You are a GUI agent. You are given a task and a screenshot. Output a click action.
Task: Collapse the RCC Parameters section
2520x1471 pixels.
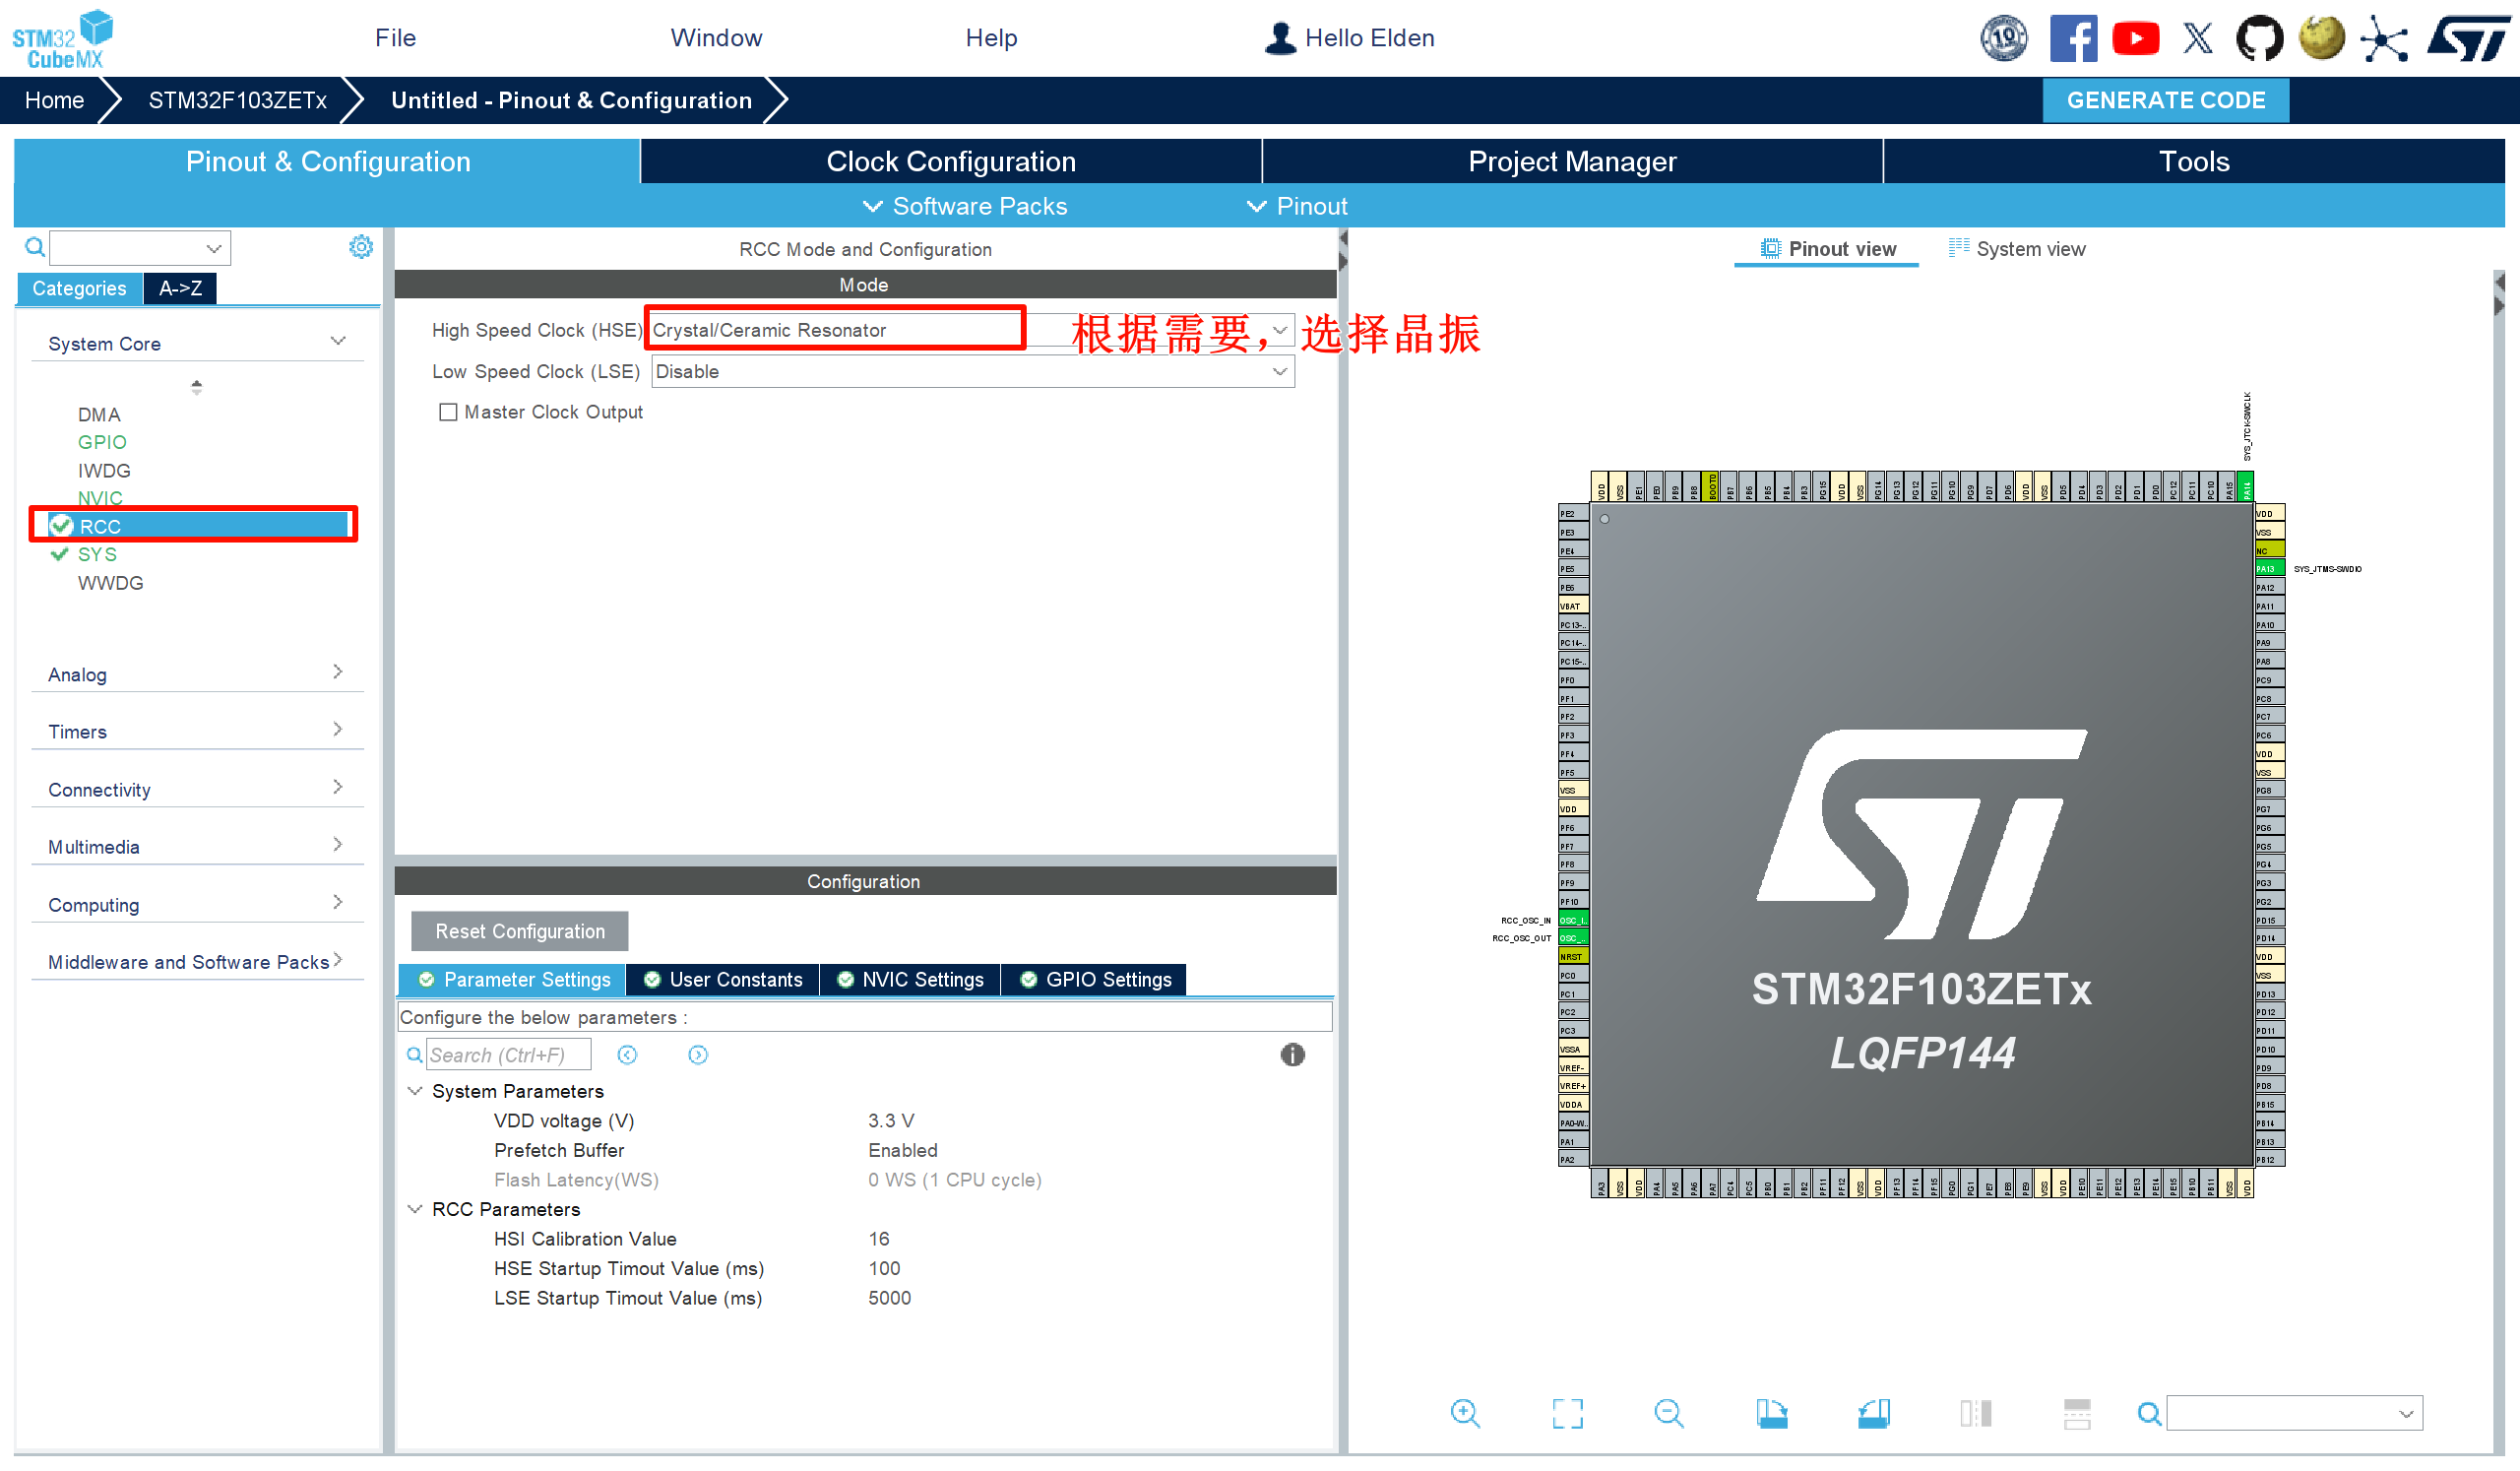click(415, 1209)
